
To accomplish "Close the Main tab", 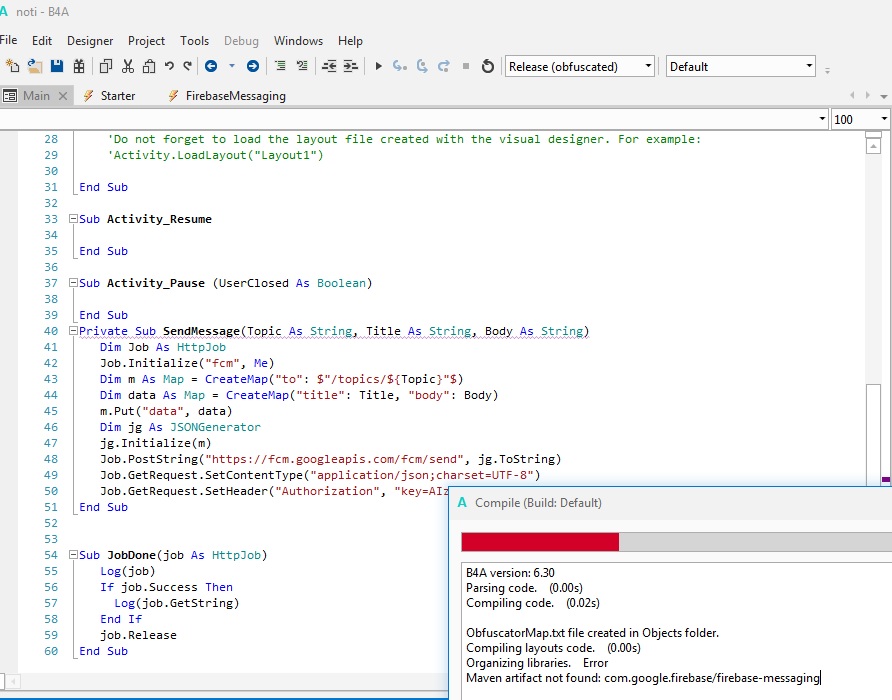I will pyautogui.click(x=62, y=96).
